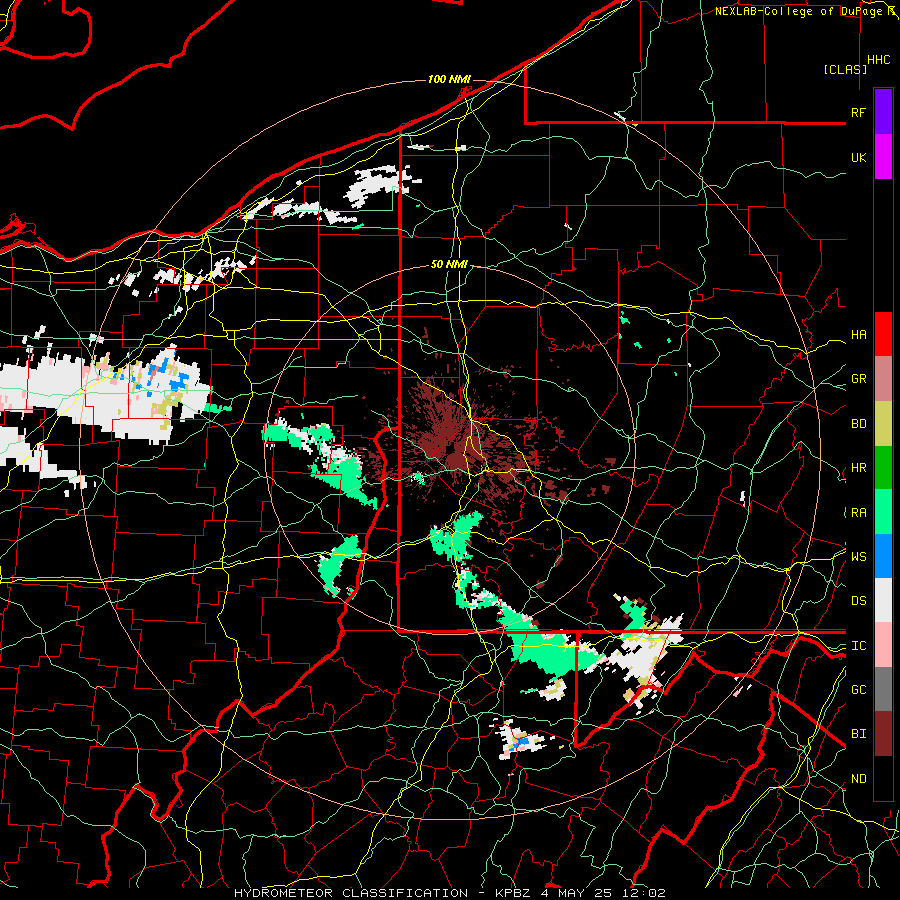Click the RF purple legend swatch
The image size is (900, 900).
[883, 112]
